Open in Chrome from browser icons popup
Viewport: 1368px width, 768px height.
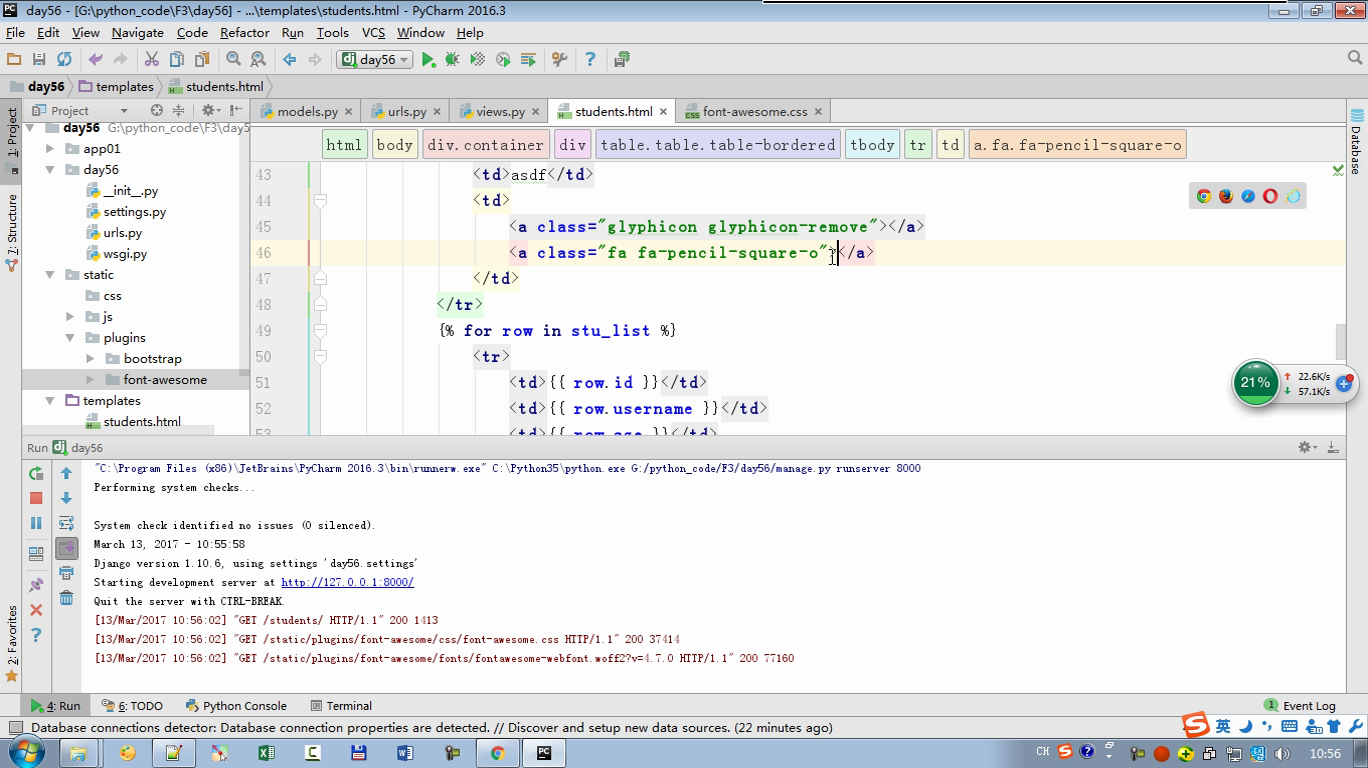[x=1204, y=196]
